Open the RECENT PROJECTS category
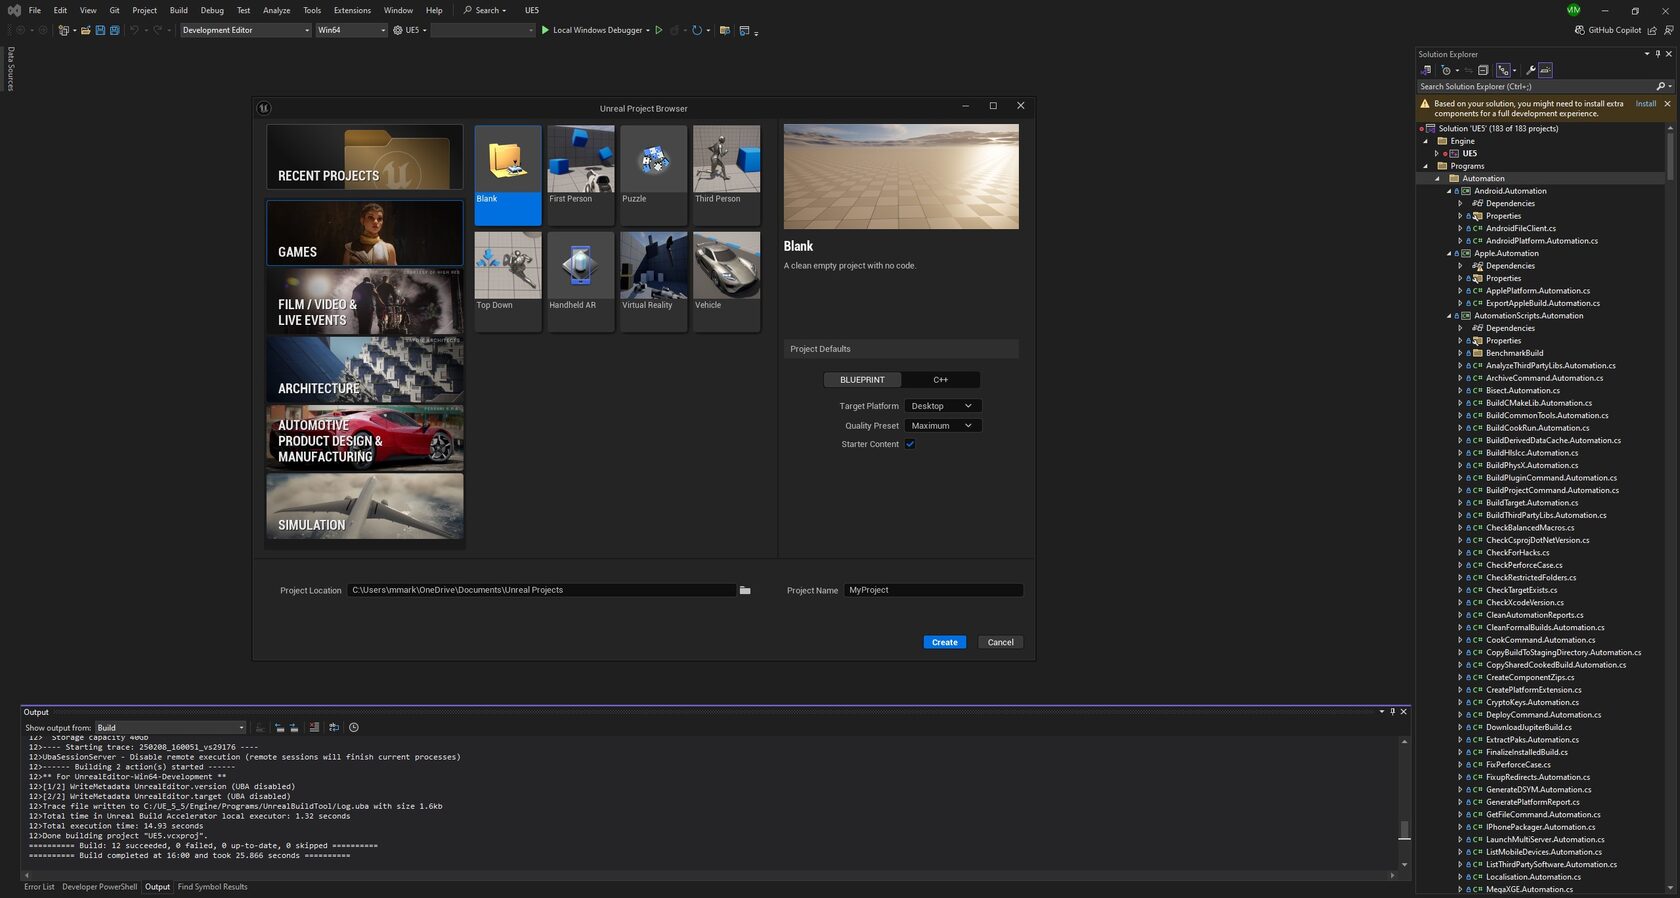This screenshot has width=1680, height=898. tap(365, 158)
